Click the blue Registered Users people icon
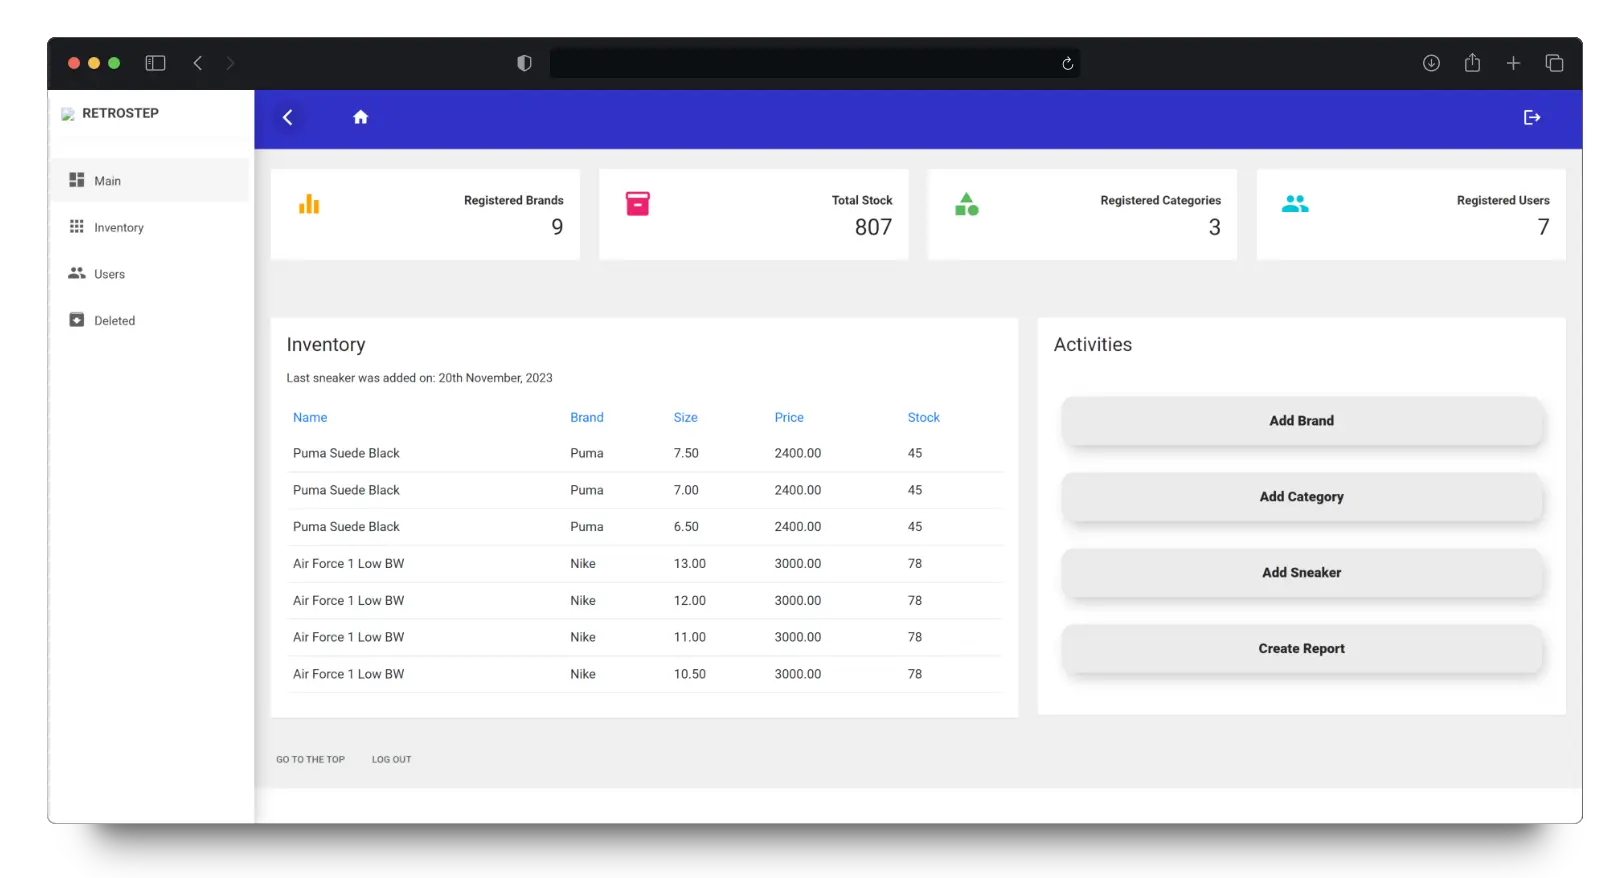 [1295, 204]
